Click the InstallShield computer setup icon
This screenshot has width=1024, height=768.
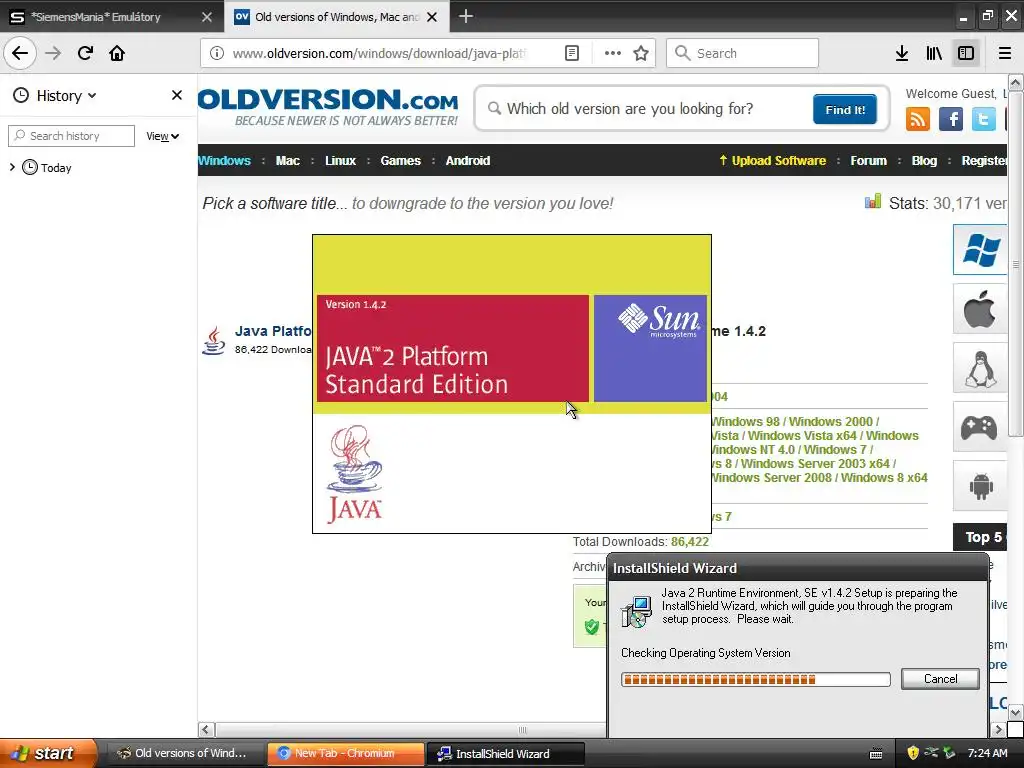[x=636, y=611]
